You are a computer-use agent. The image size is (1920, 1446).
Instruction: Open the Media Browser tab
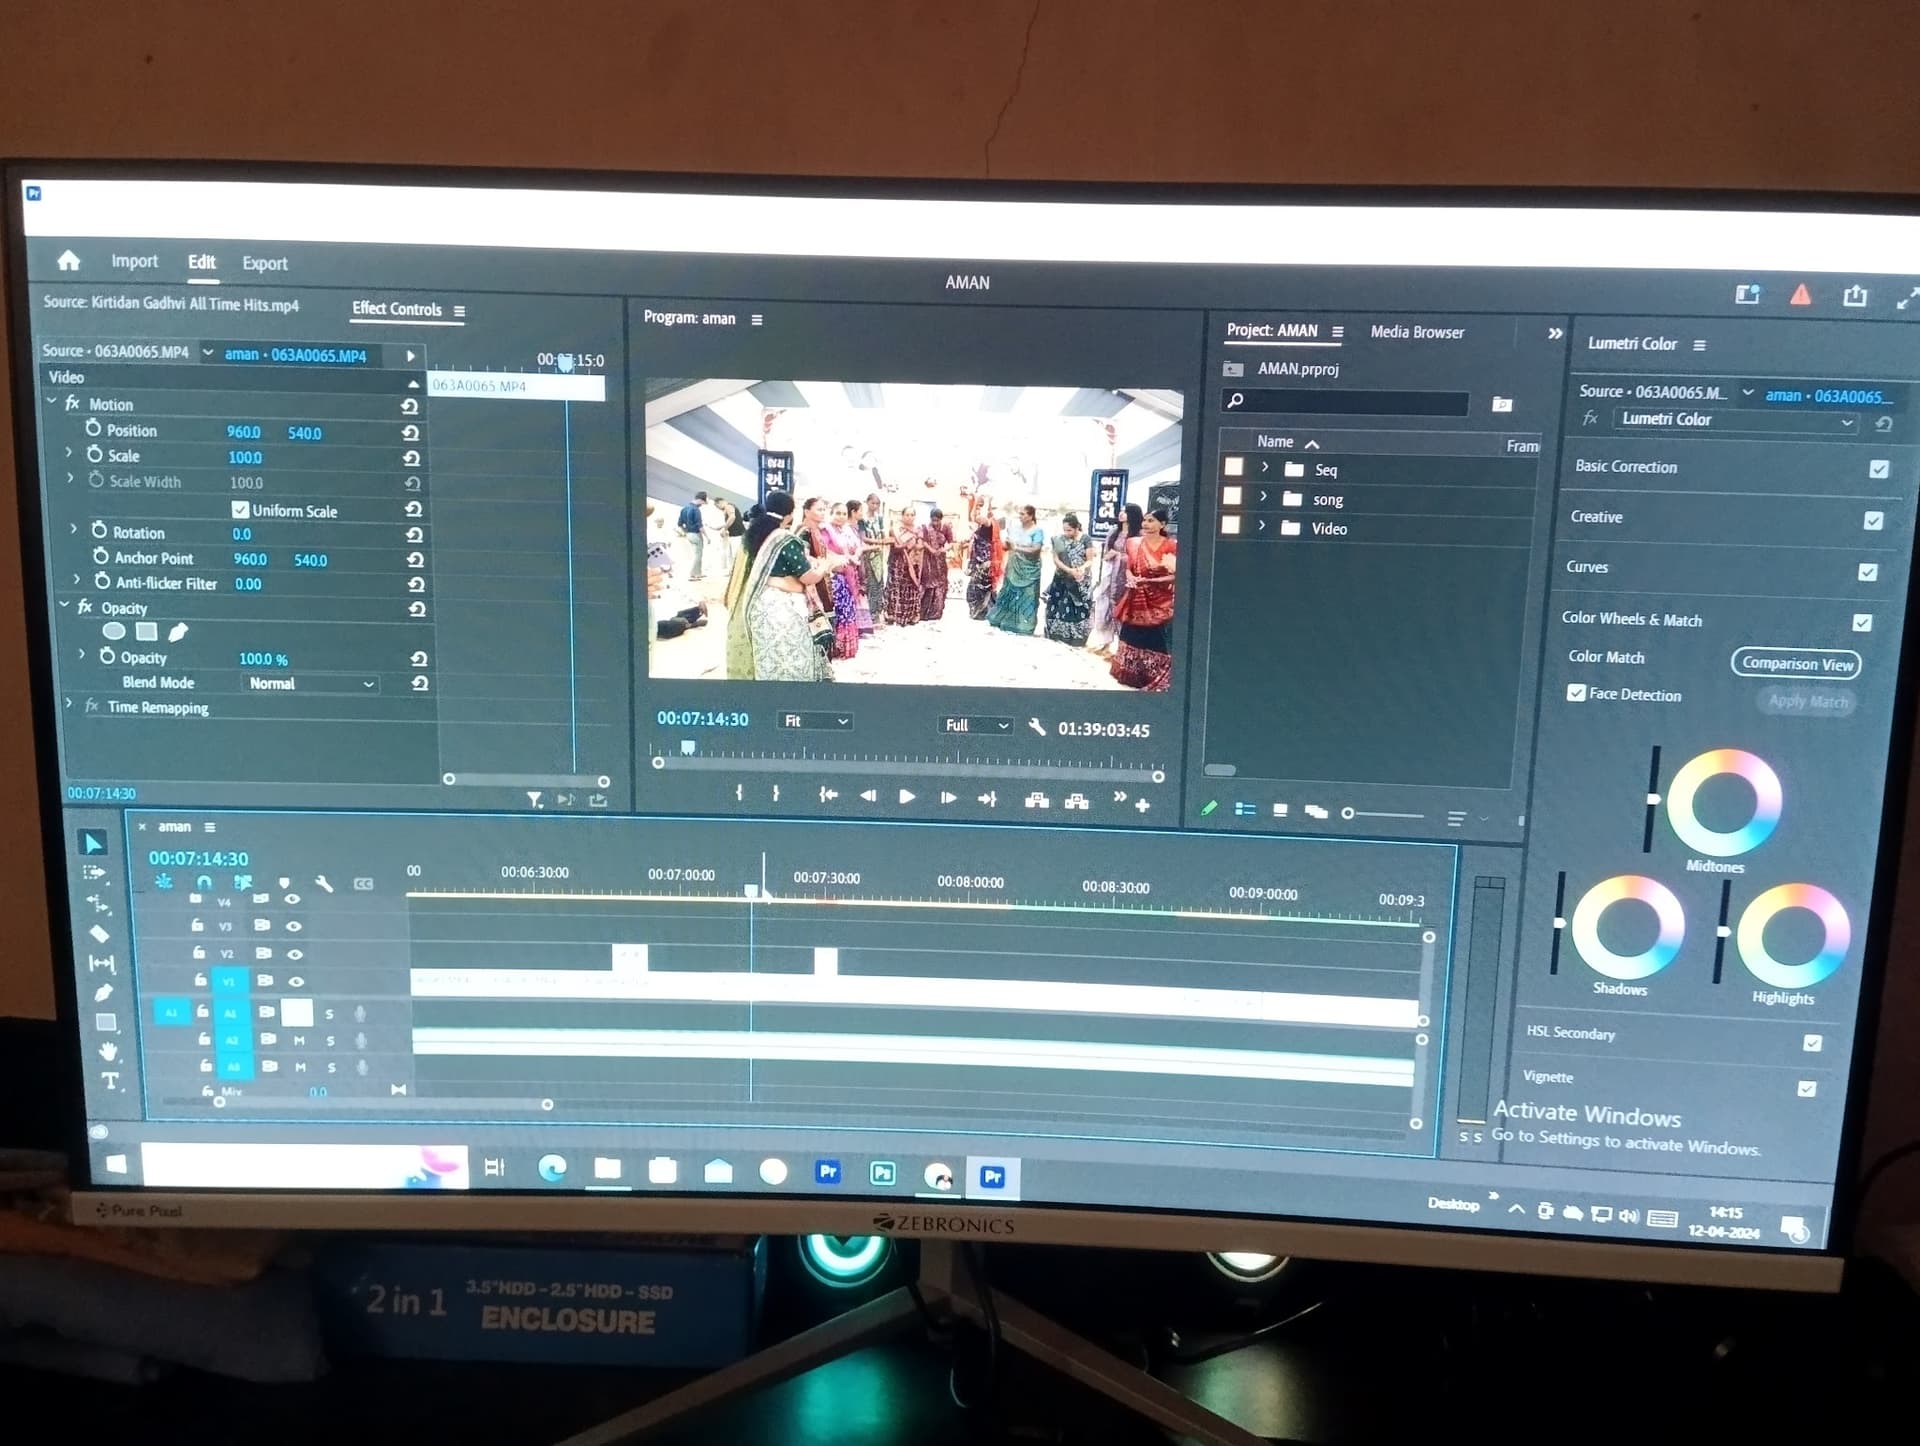[1417, 332]
